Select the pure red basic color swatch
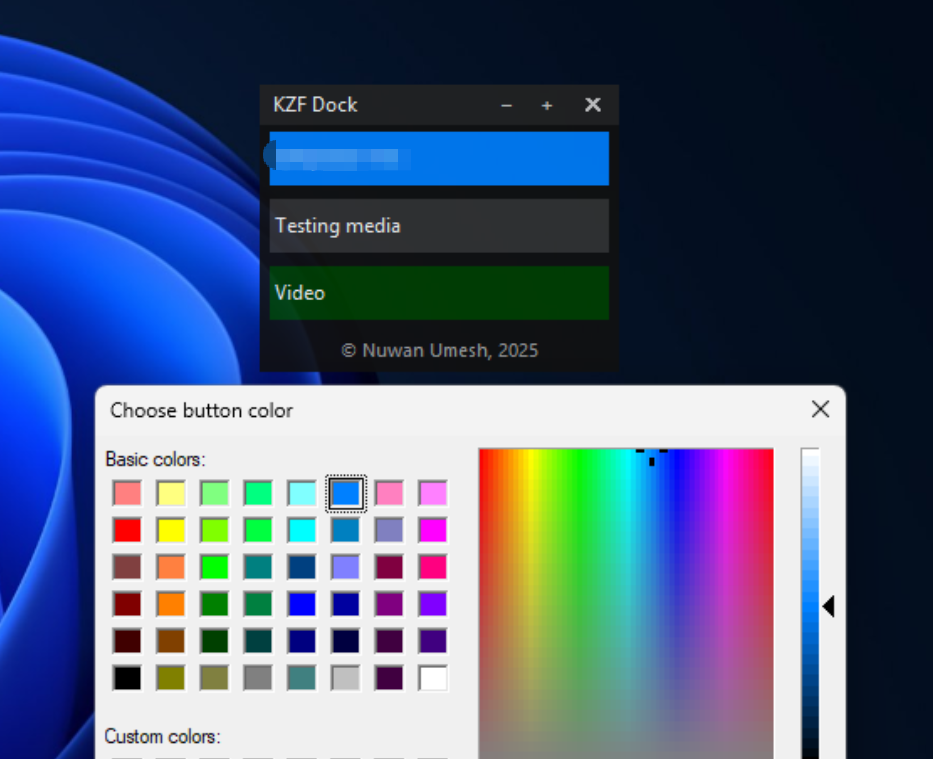The image size is (933, 759). [126, 529]
